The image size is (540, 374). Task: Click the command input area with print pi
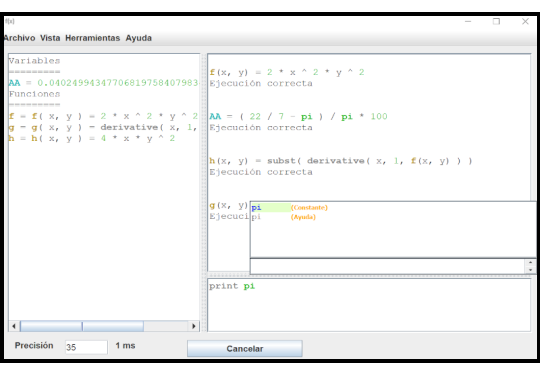pyautogui.click(x=369, y=305)
